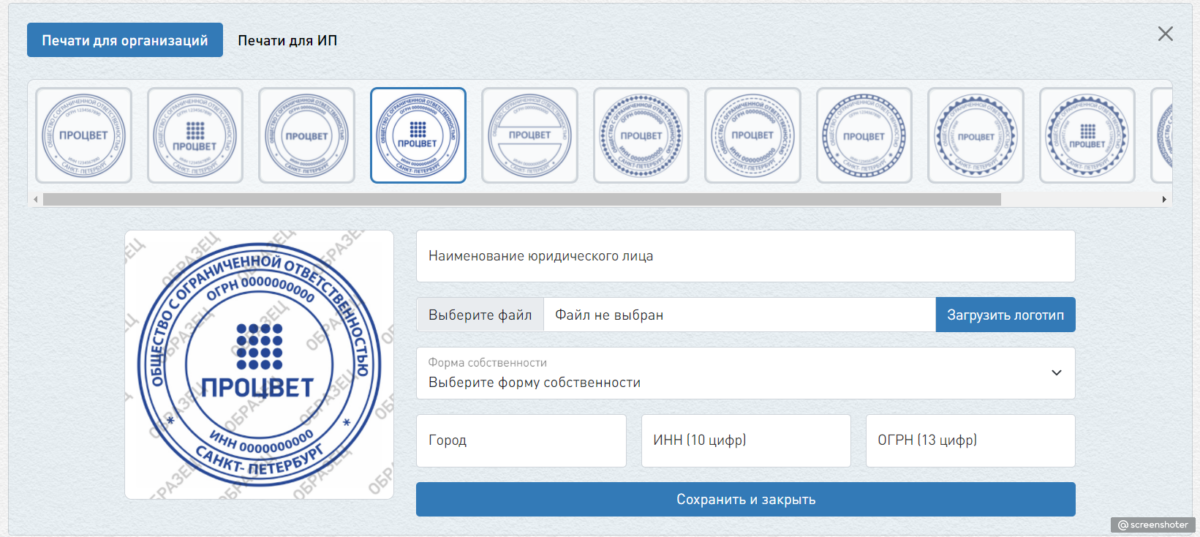
Task: Click the ОГРН (13 цифр) field
Action: (x=969, y=441)
